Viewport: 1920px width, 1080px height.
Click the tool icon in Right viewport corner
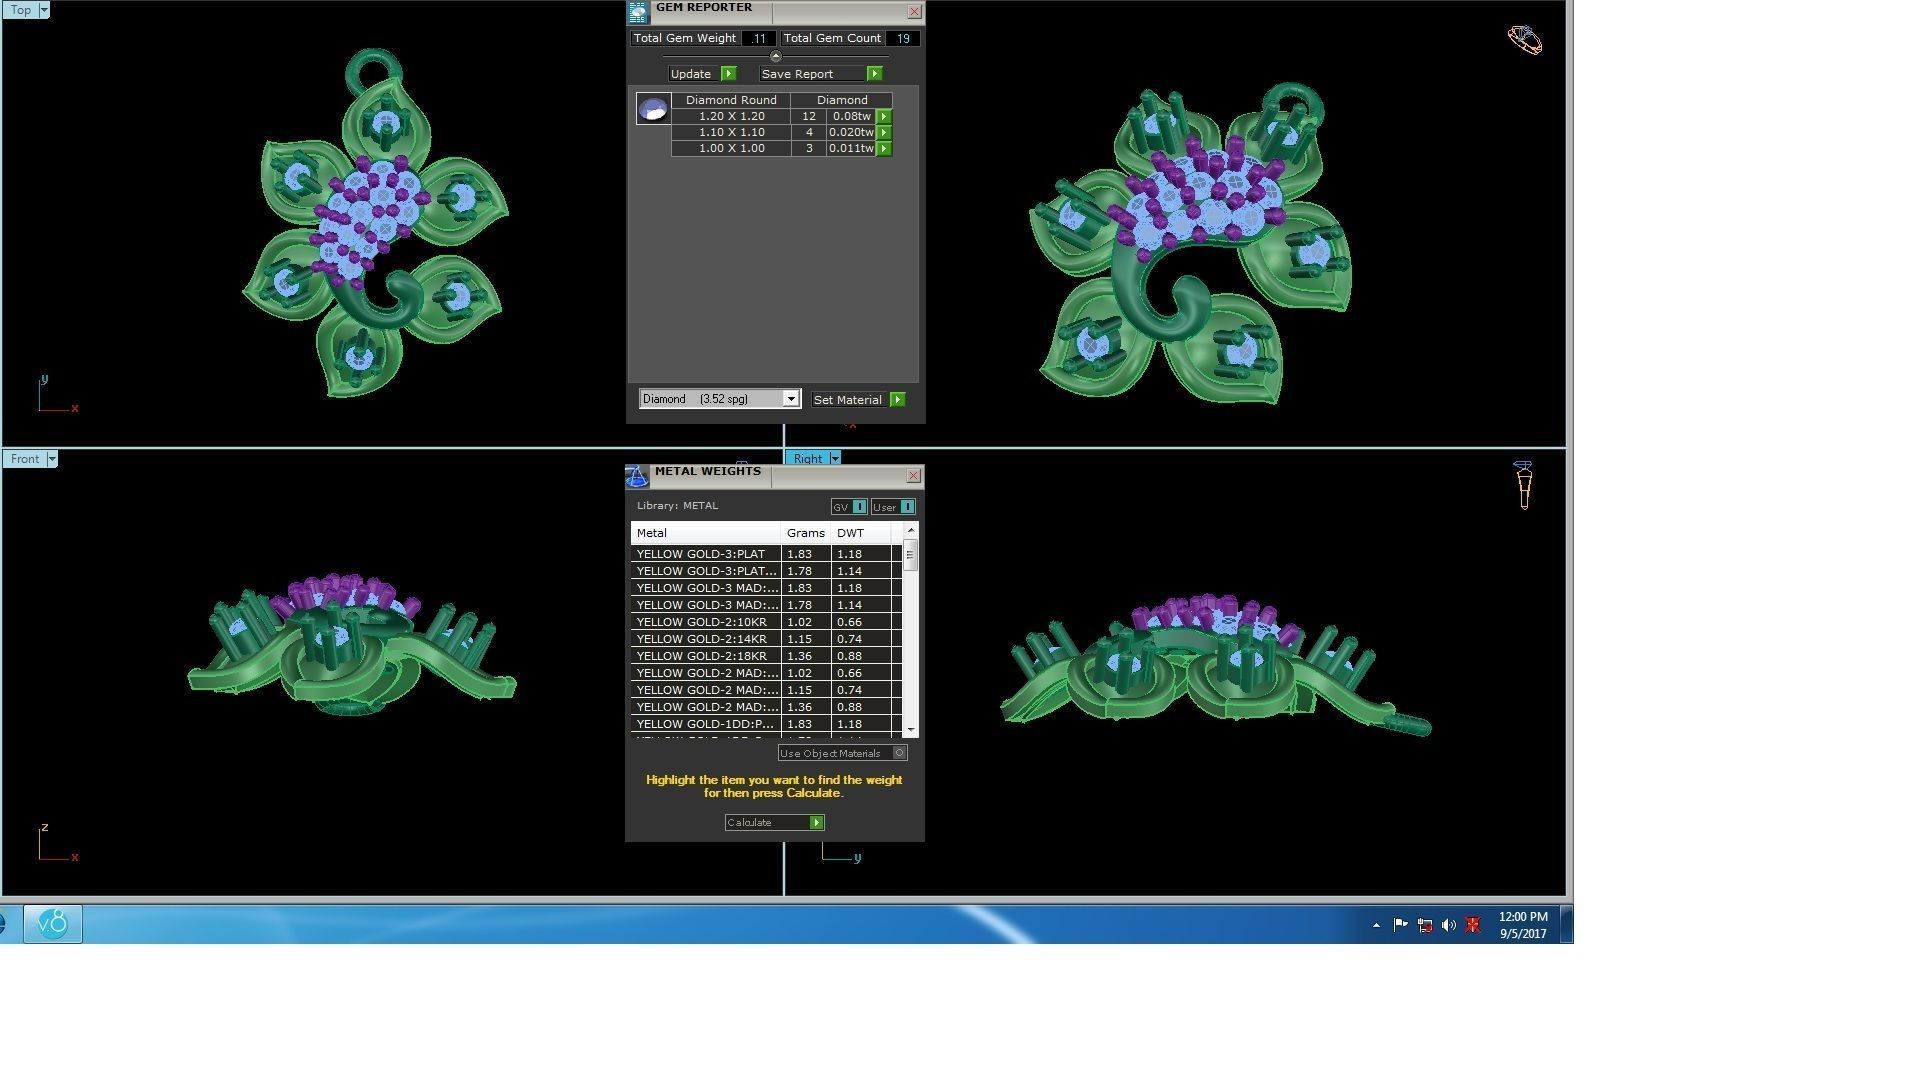coord(1523,485)
